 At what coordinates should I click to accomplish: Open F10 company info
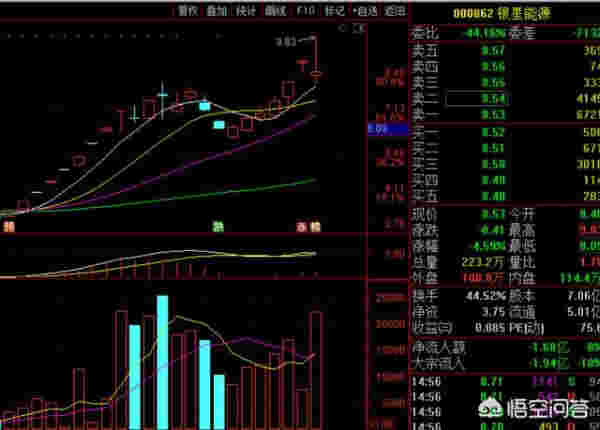[x=304, y=11]
